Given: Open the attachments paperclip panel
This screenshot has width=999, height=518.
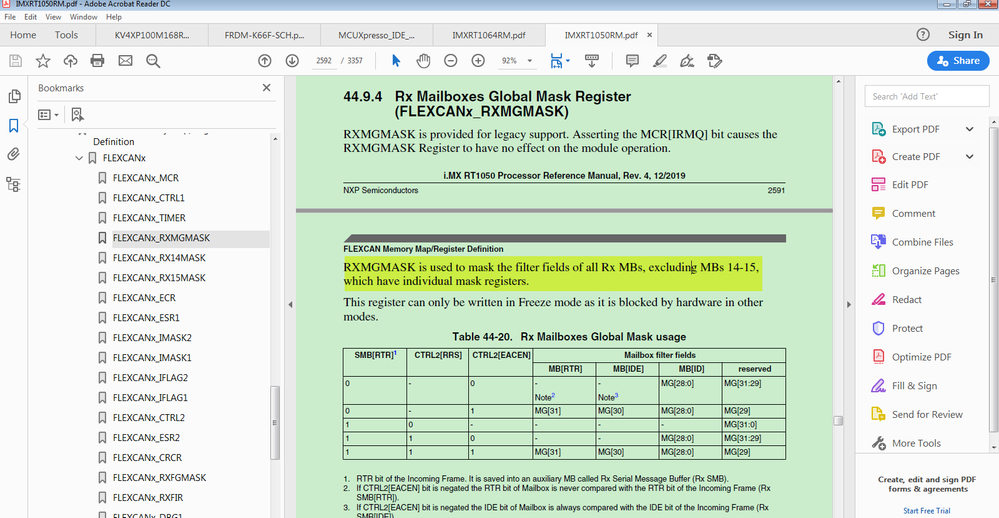Looking at the screenshot, I should click(13, 155).
